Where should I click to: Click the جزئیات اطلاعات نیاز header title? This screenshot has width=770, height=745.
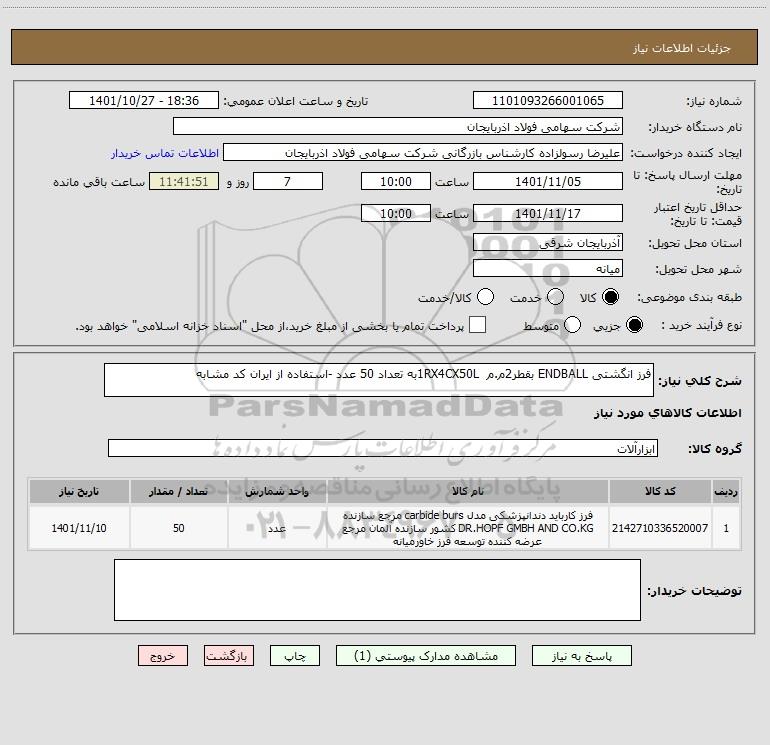coord(681,48)
